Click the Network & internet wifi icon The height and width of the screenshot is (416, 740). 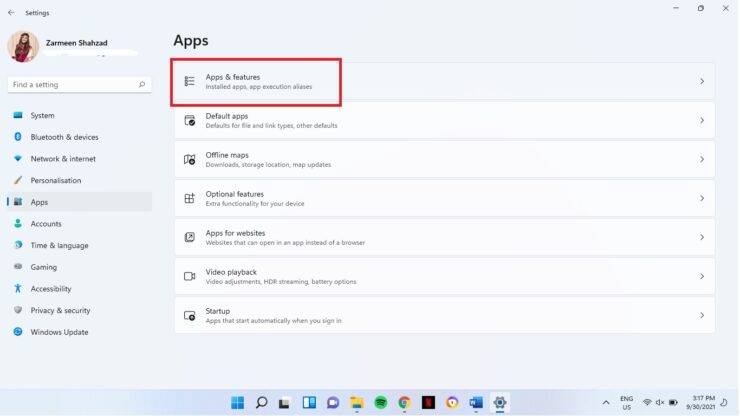[x=18, y=159]
